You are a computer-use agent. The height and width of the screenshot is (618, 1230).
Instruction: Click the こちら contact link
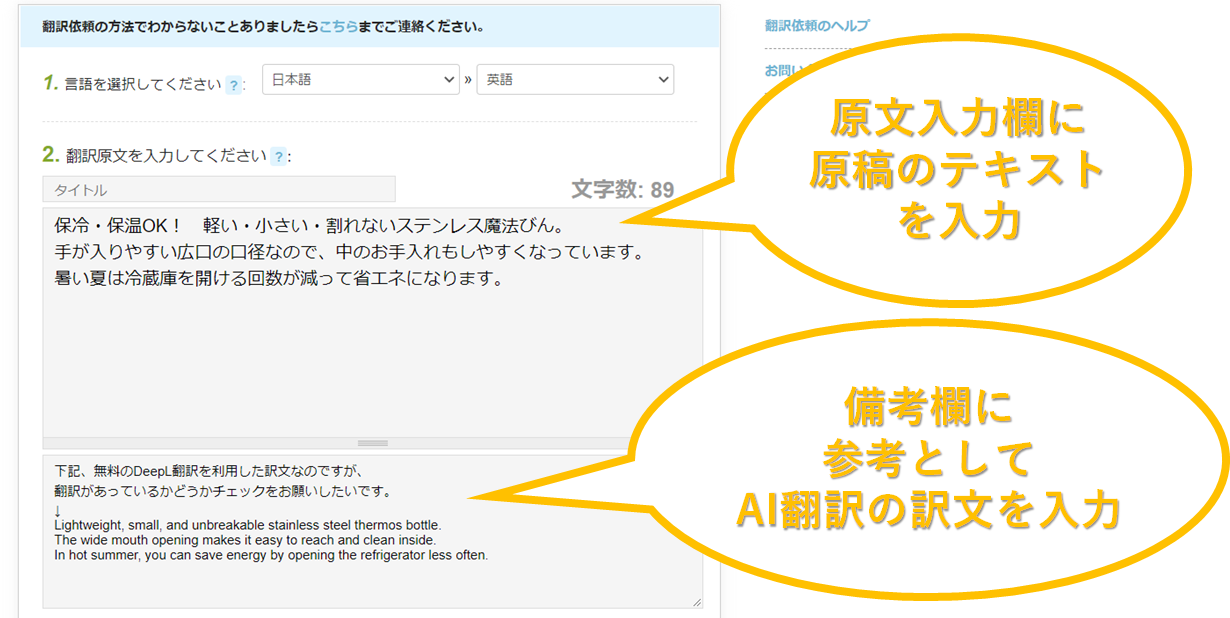(x=338, y=27)
